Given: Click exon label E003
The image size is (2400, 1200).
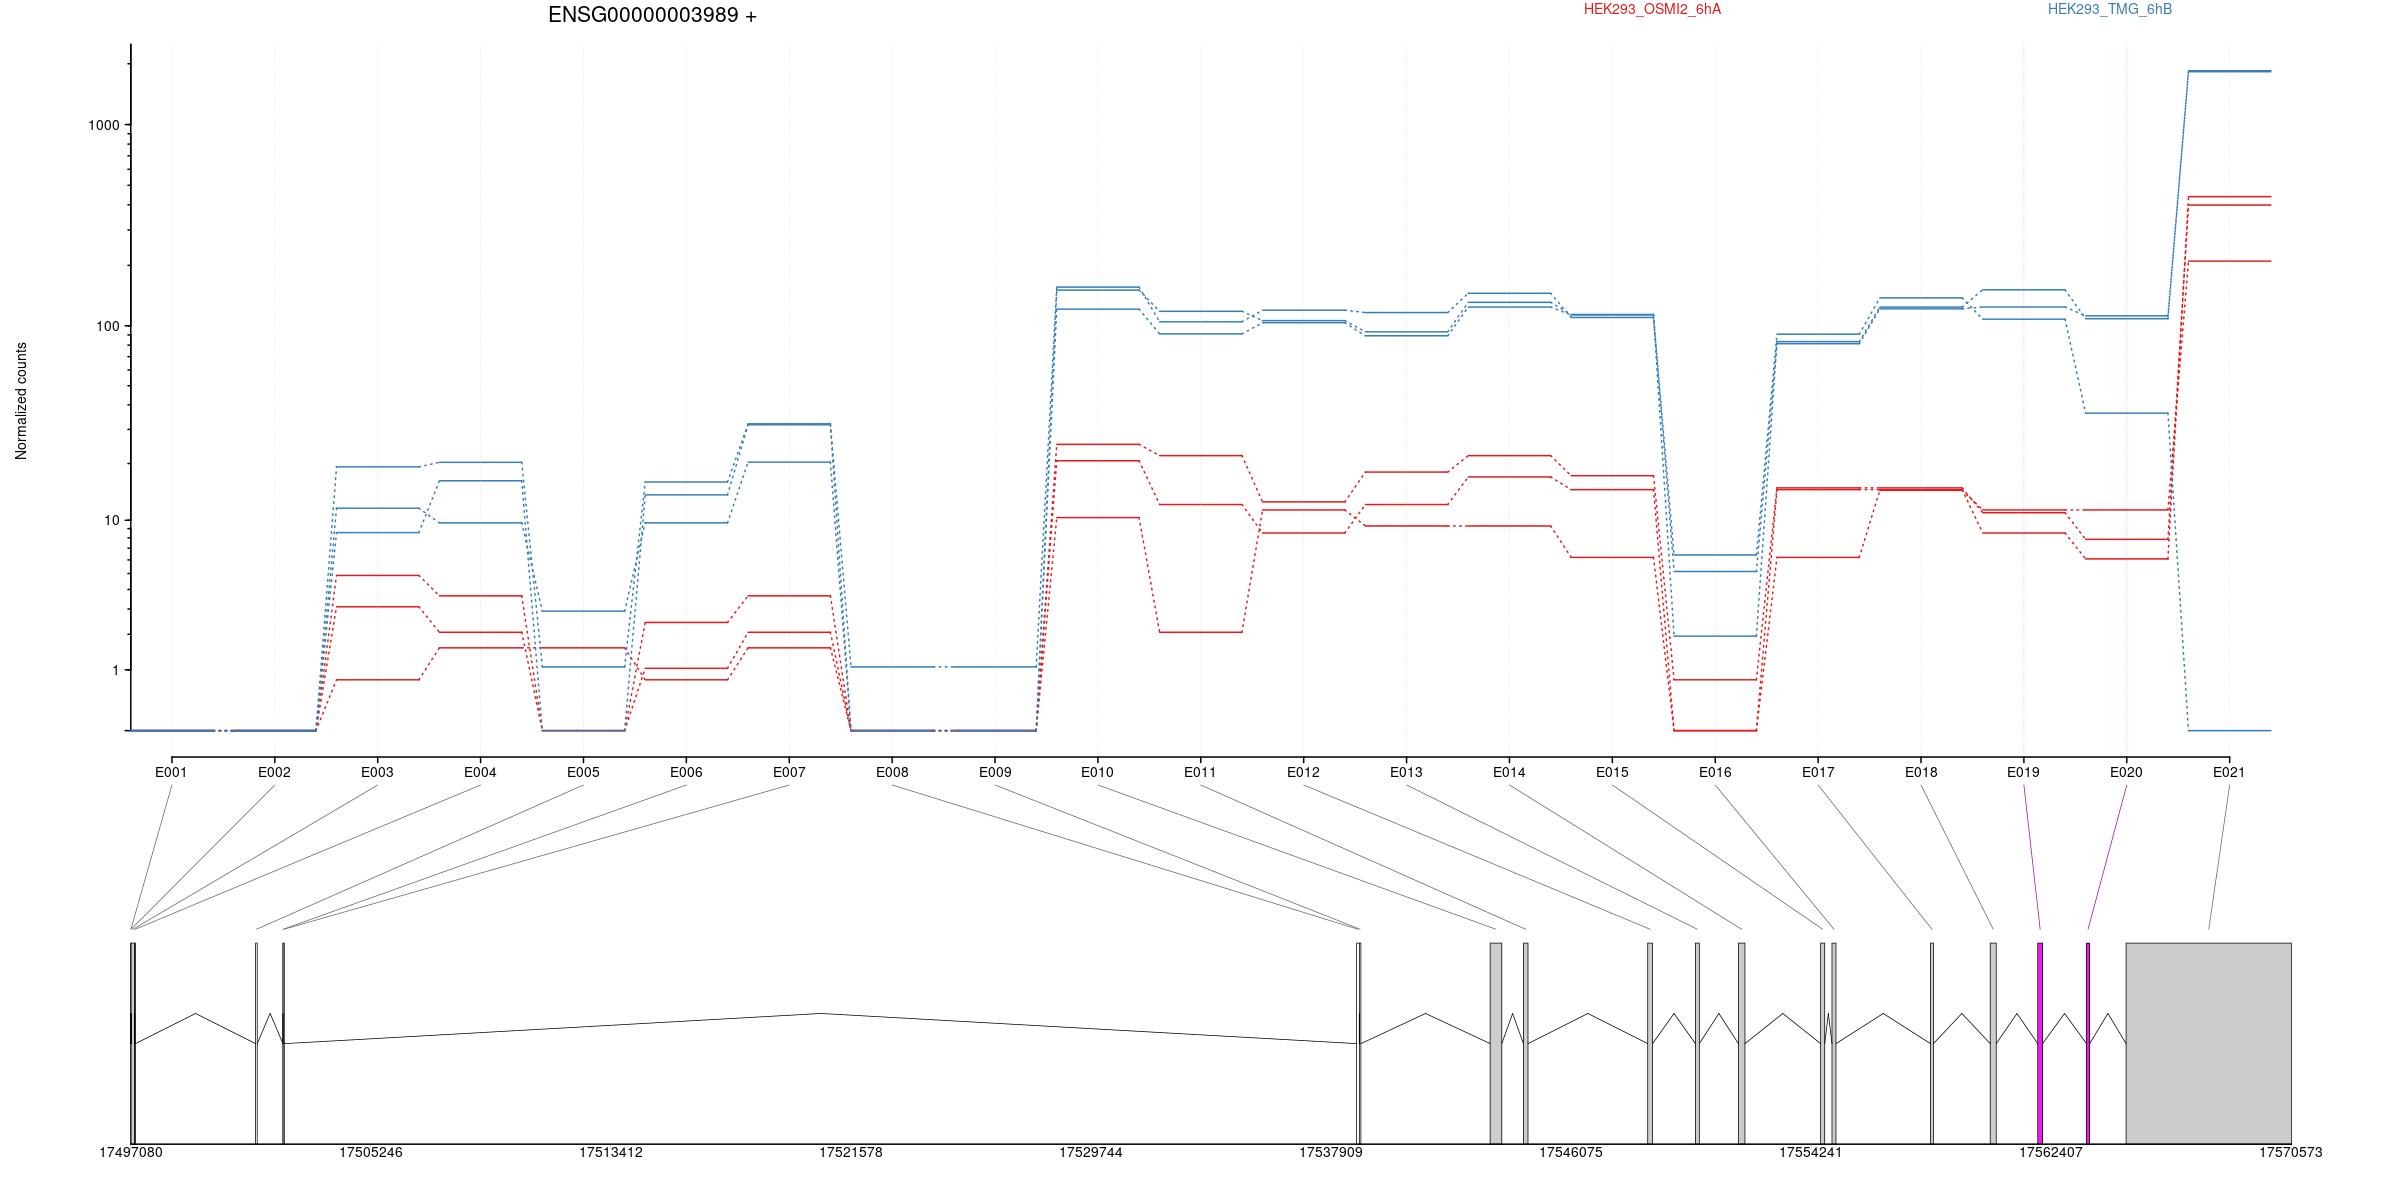Looking at the screenshot, I should [377, 772].
